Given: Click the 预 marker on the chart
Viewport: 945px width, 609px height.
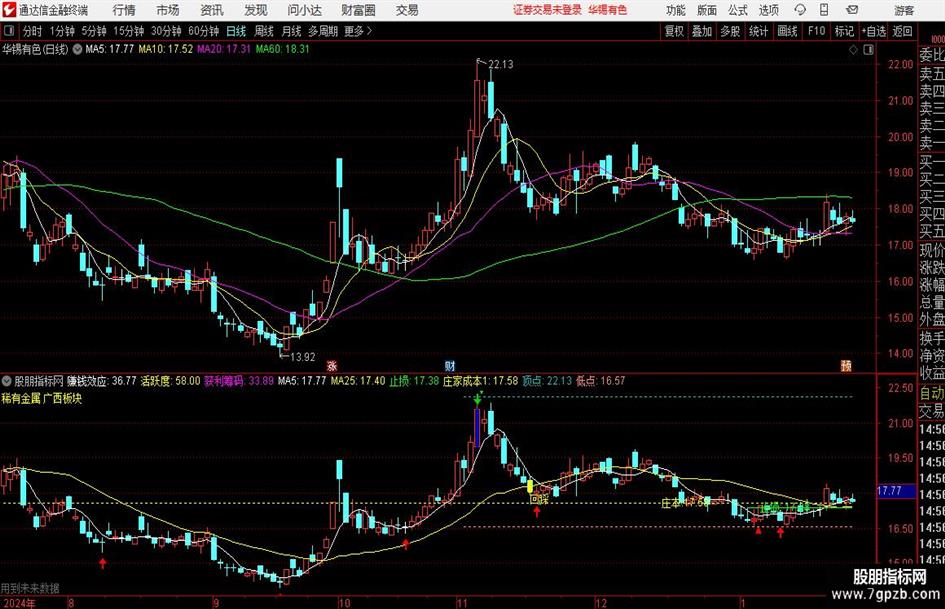Looking at the screenshot, I should click(x=846, y=366).
